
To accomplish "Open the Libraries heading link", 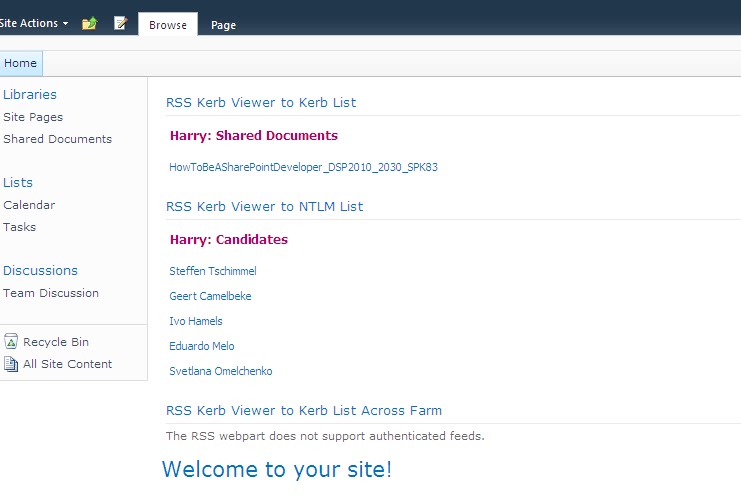I will click(30, 95).
